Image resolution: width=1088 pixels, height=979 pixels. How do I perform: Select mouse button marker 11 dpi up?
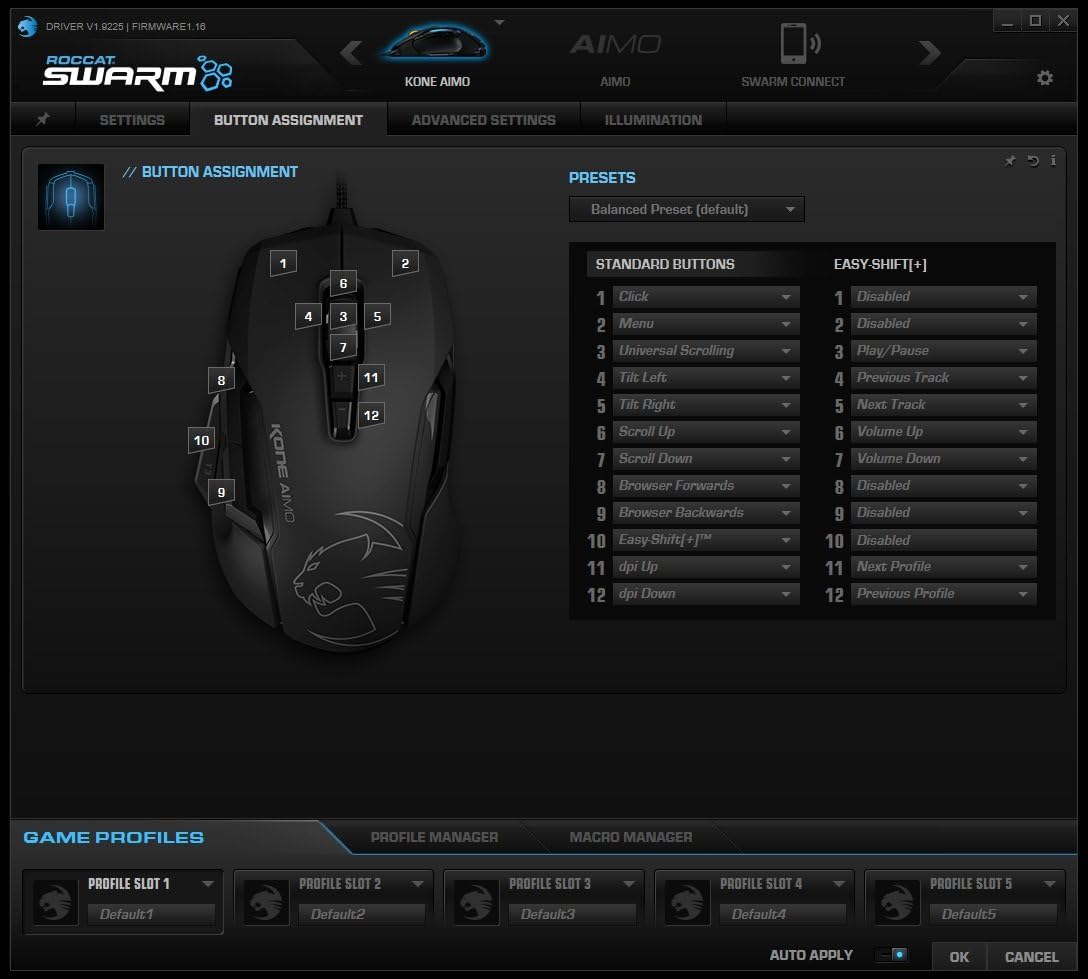371,377
